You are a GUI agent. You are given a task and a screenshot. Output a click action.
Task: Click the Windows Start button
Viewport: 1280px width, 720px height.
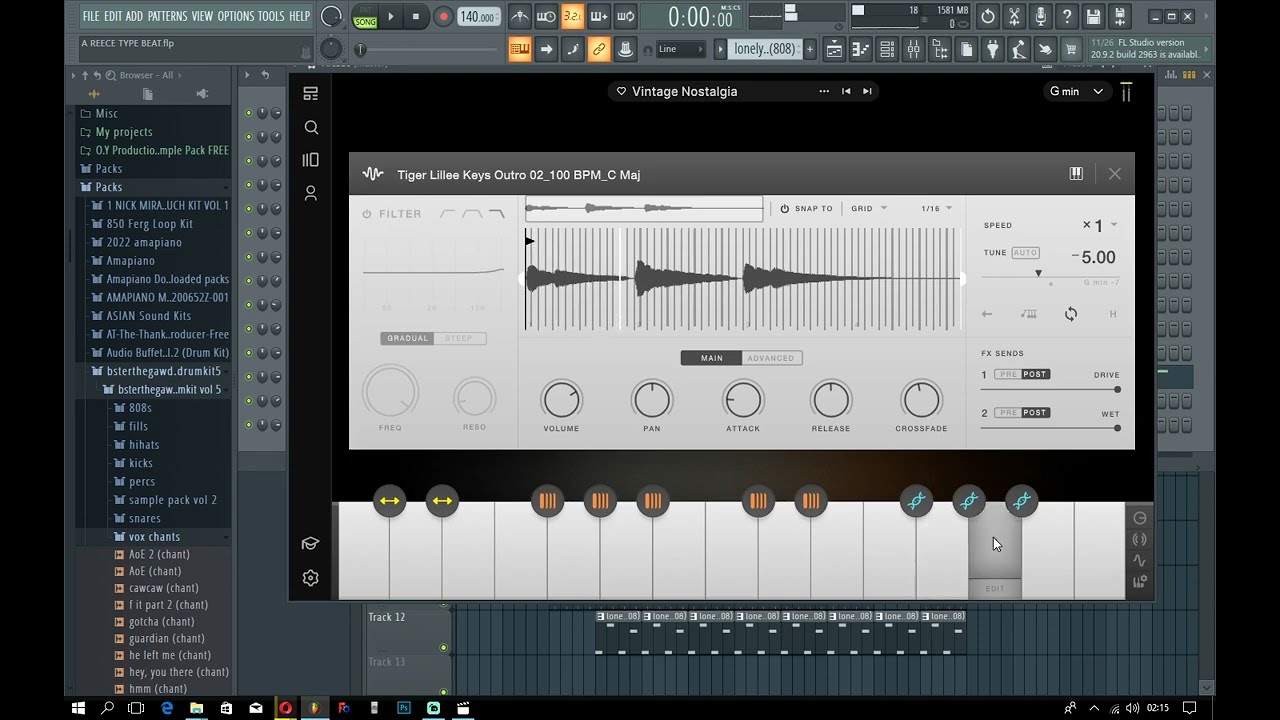[78, 708]
